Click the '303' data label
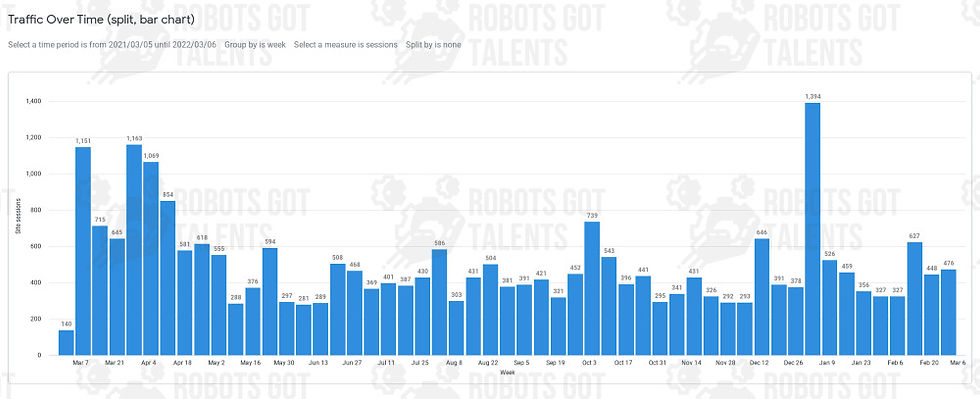 coord(456,295)
